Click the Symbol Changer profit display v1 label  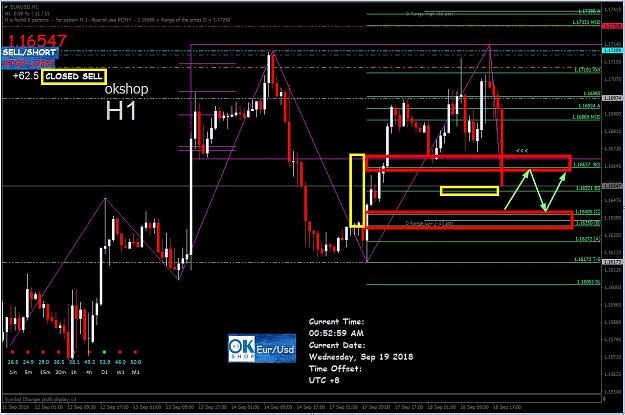(41, 399)
